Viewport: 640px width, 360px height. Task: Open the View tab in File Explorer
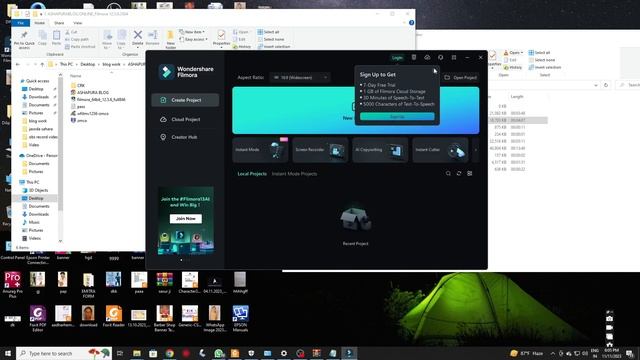click(78, 23)
